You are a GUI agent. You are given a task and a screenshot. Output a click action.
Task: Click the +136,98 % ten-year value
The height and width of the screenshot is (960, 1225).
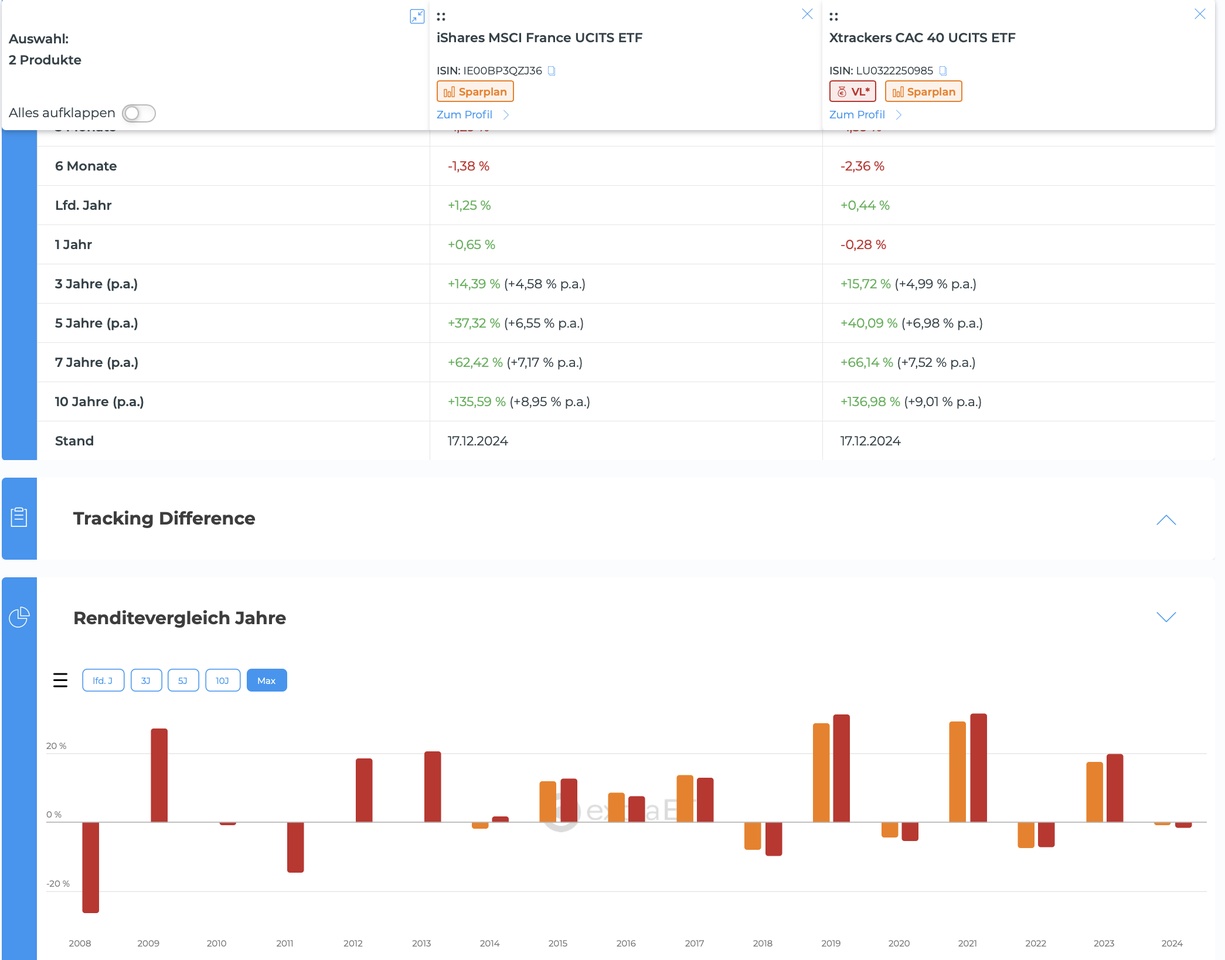pos(870,402)
